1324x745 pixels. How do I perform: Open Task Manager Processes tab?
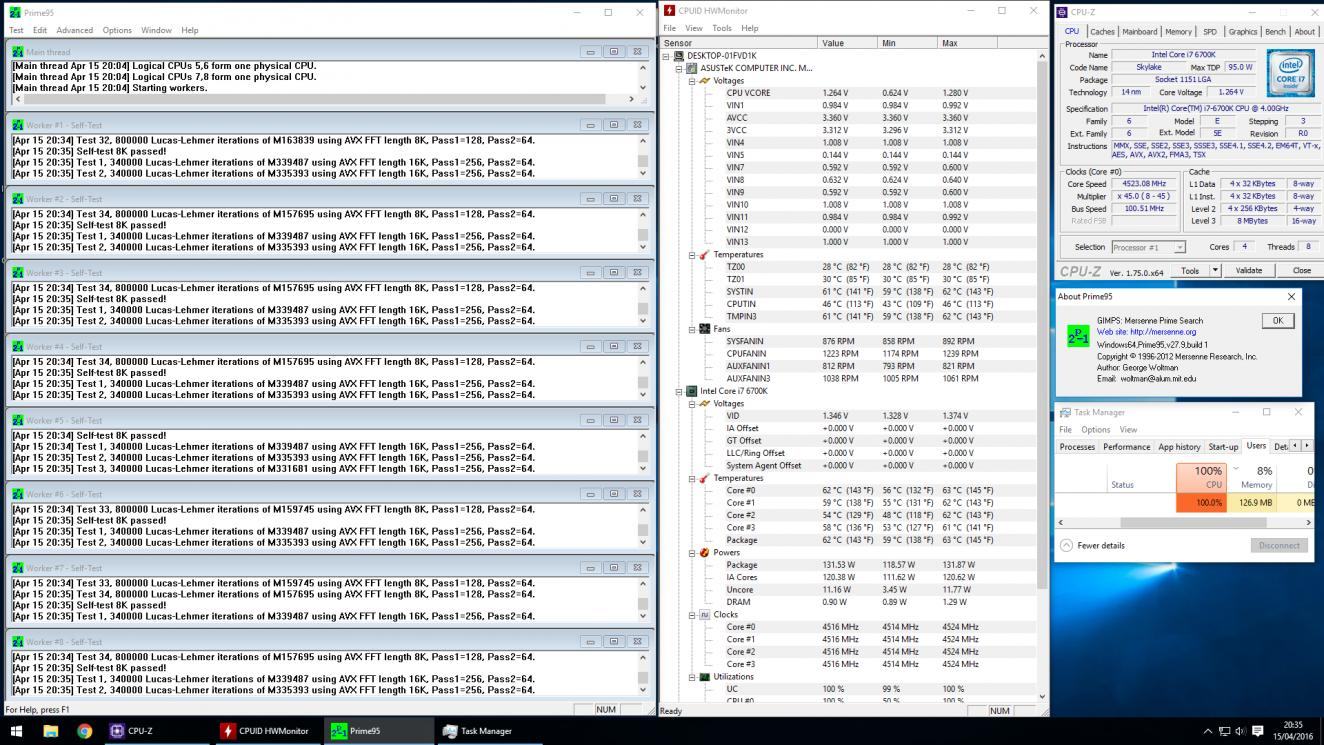click(1077, 447)
